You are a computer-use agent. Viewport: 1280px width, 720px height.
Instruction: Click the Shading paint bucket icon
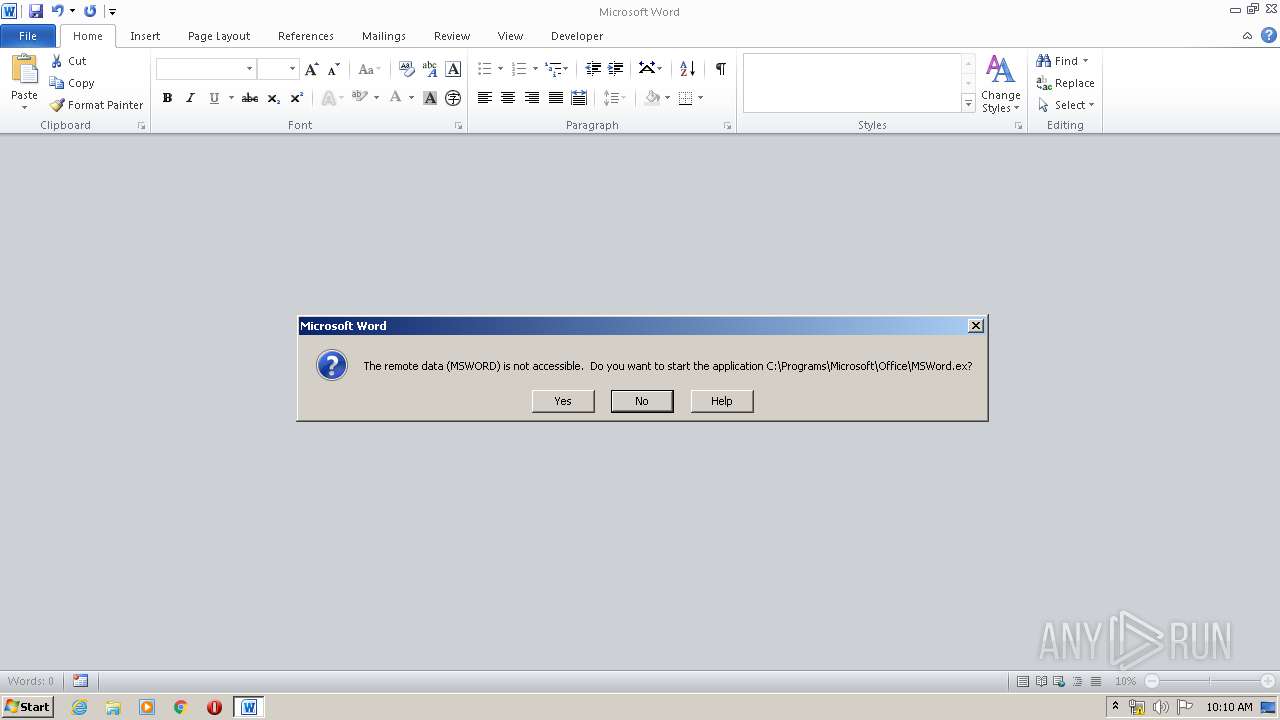point(652,98)
